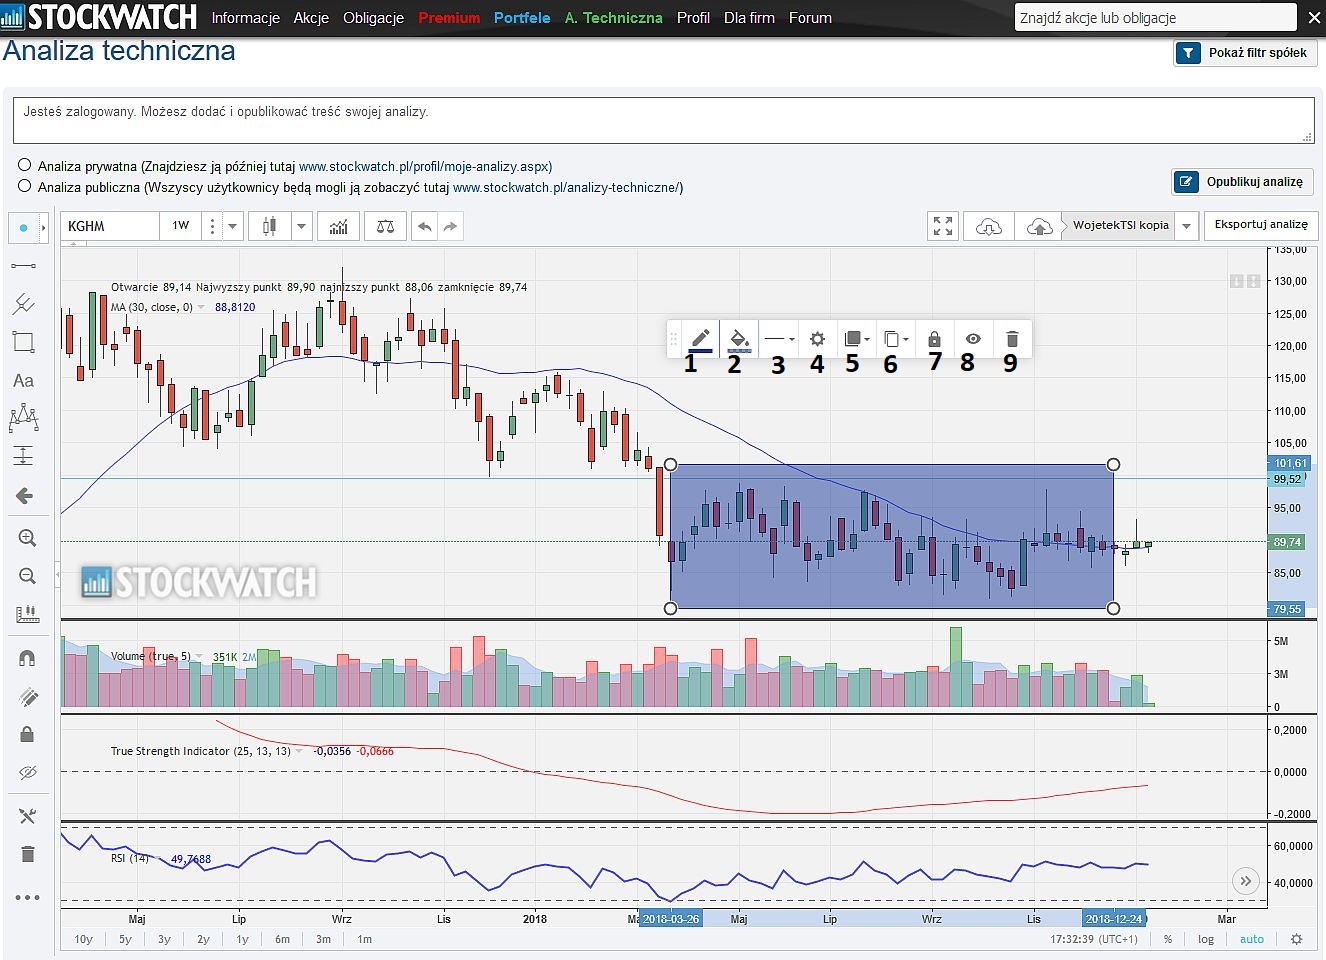Toggle the auto scale mode

pos(1252,939)
